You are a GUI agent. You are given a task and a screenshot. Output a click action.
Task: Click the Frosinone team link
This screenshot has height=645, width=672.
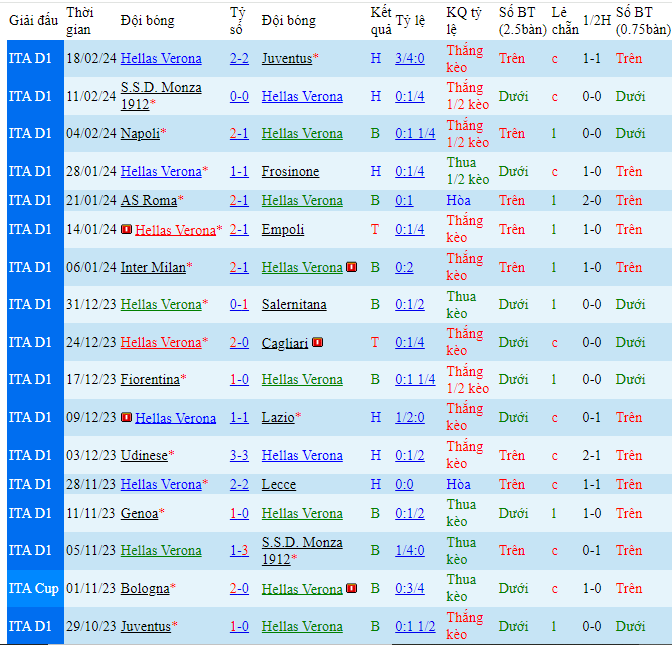(290, 172)
